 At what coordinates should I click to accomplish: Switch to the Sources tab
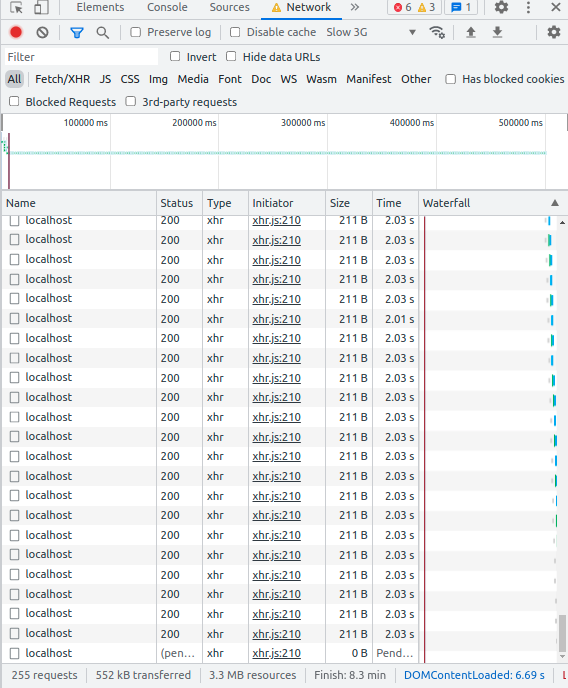pos(229,7)
